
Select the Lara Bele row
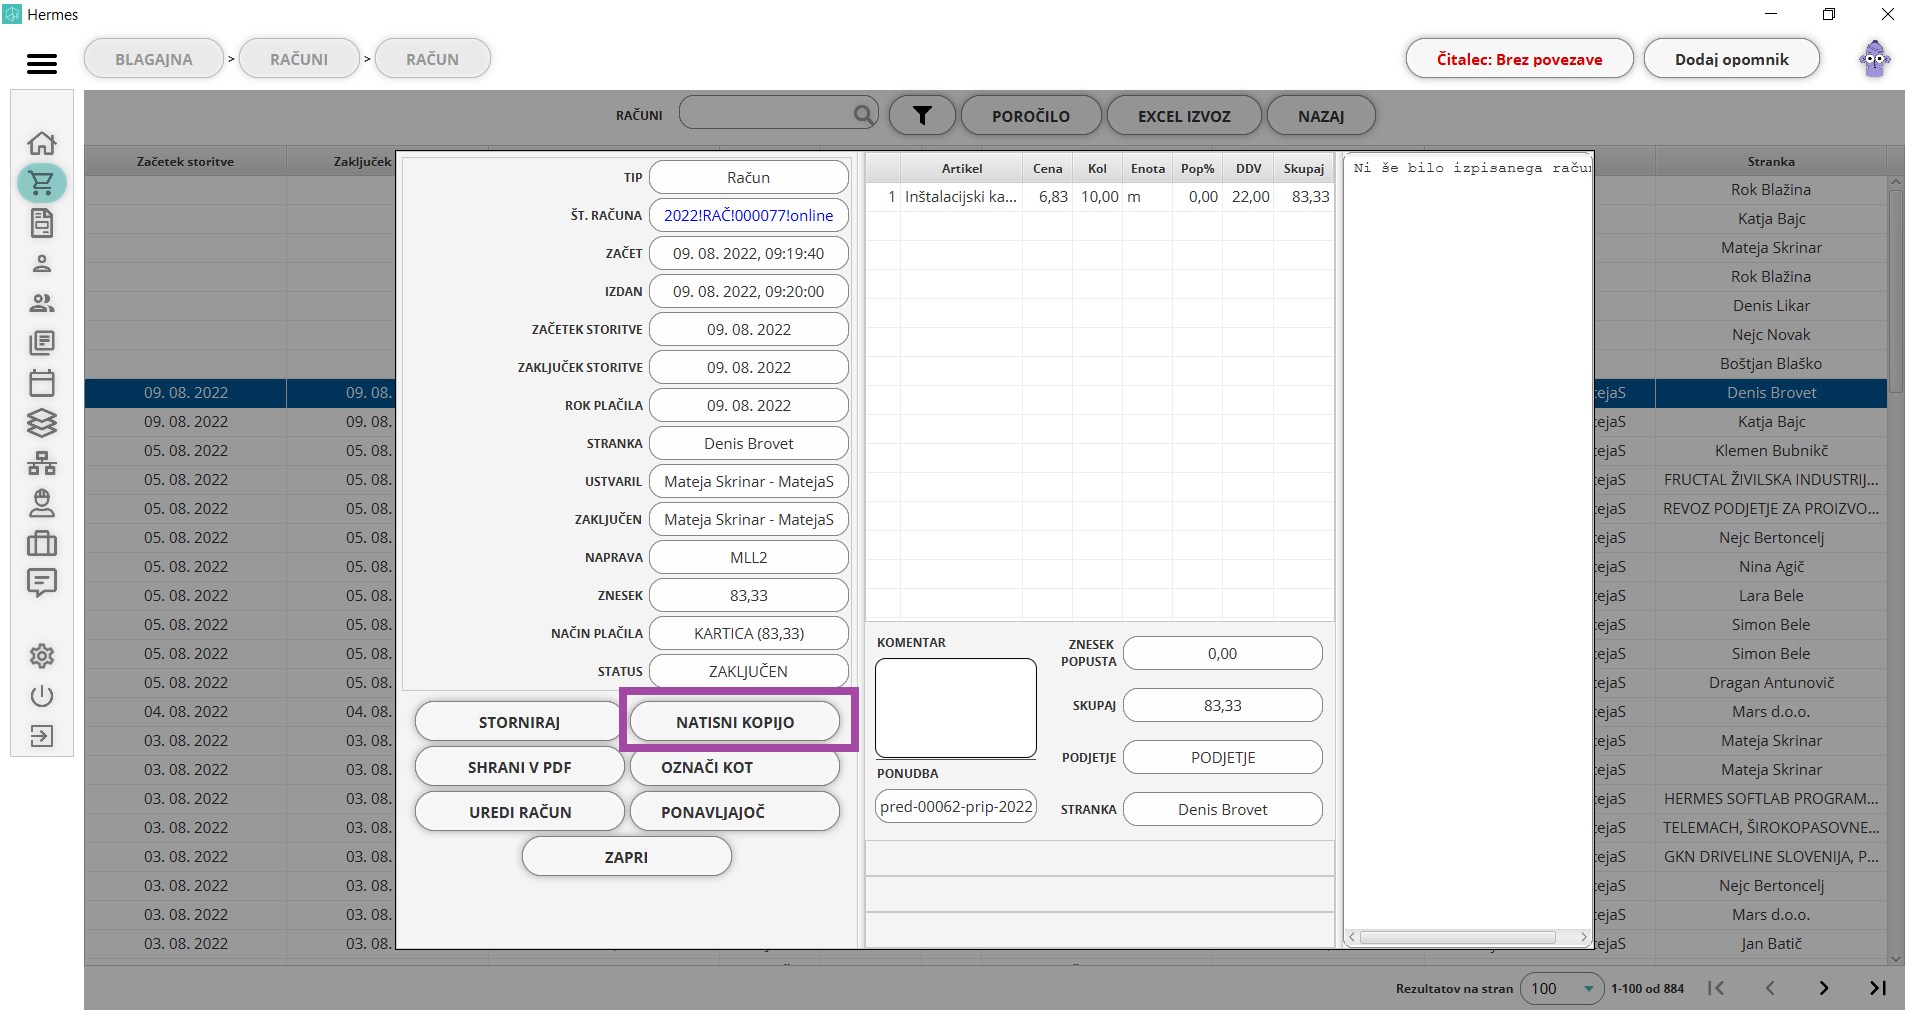(x=1771, y=595)
